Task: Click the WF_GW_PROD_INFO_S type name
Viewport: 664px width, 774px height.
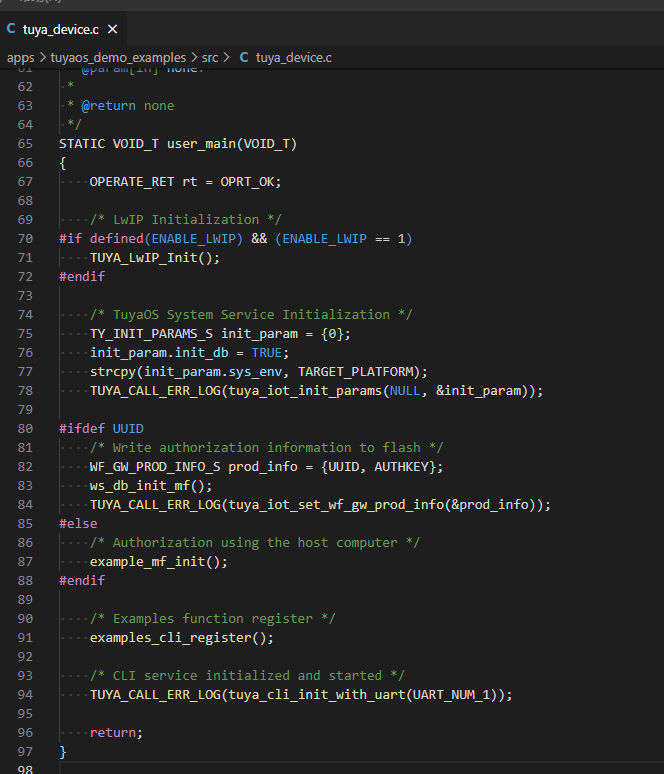Action: (155, 467)
